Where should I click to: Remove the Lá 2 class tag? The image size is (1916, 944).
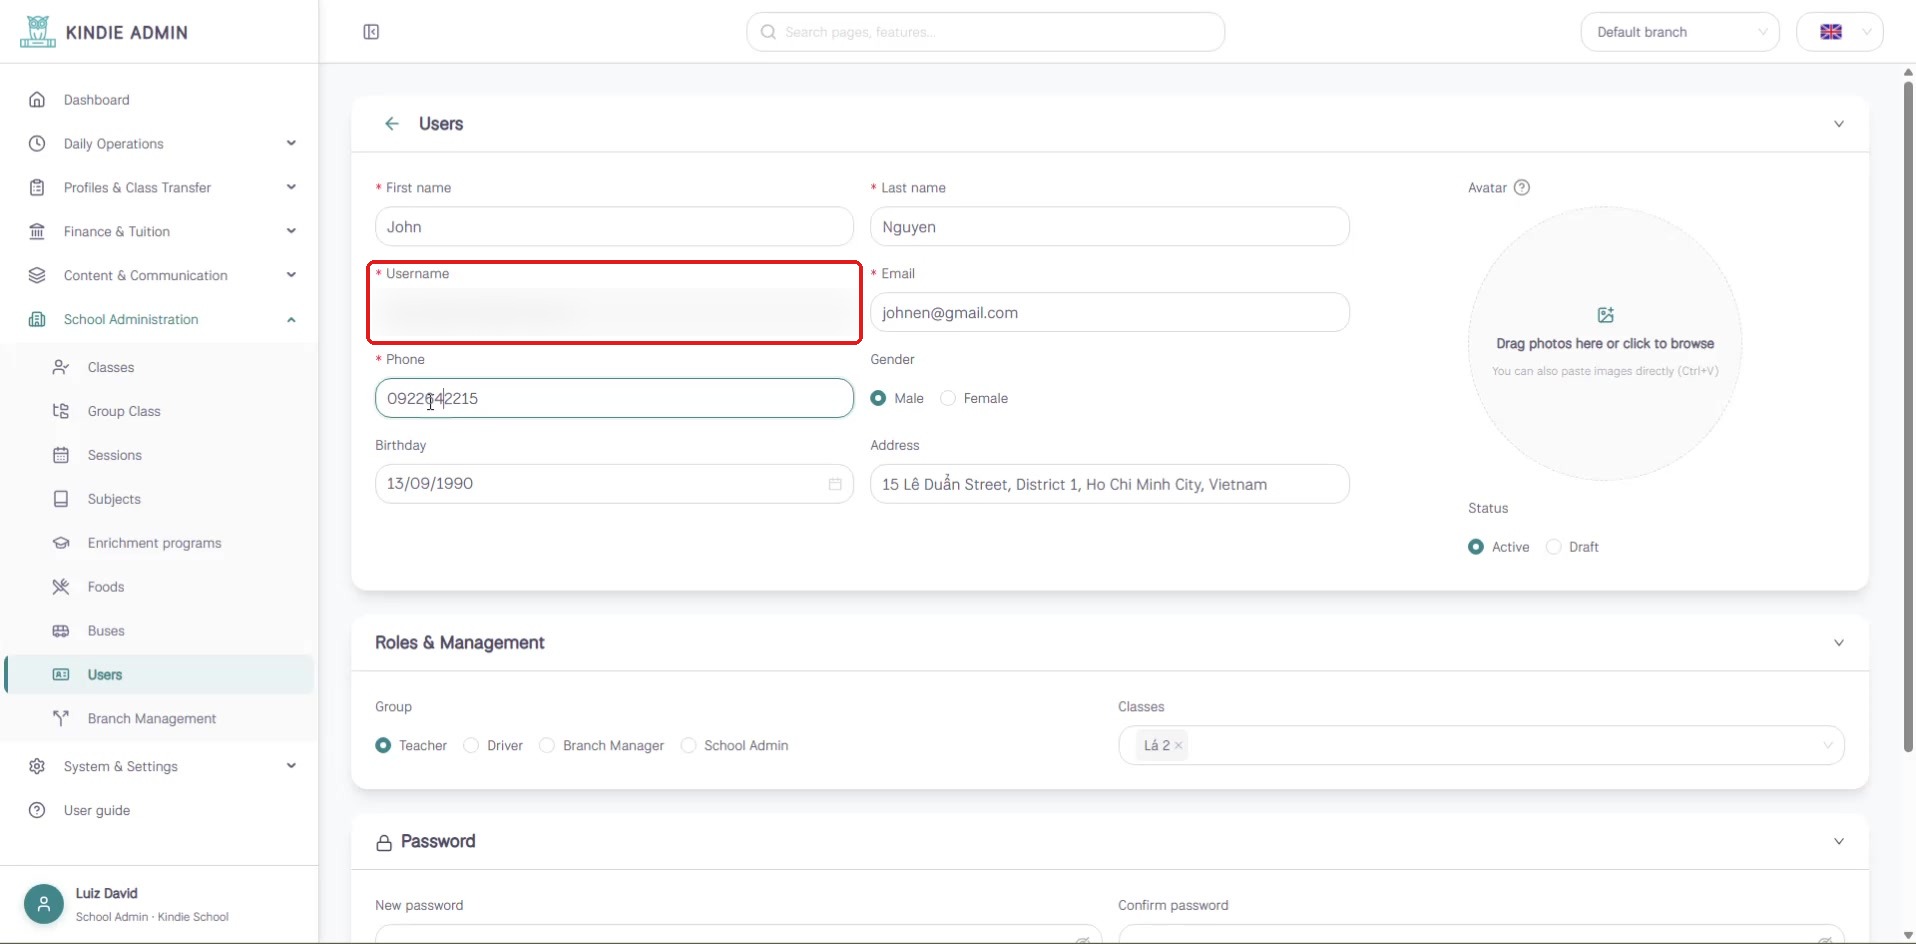point(1179,745)
